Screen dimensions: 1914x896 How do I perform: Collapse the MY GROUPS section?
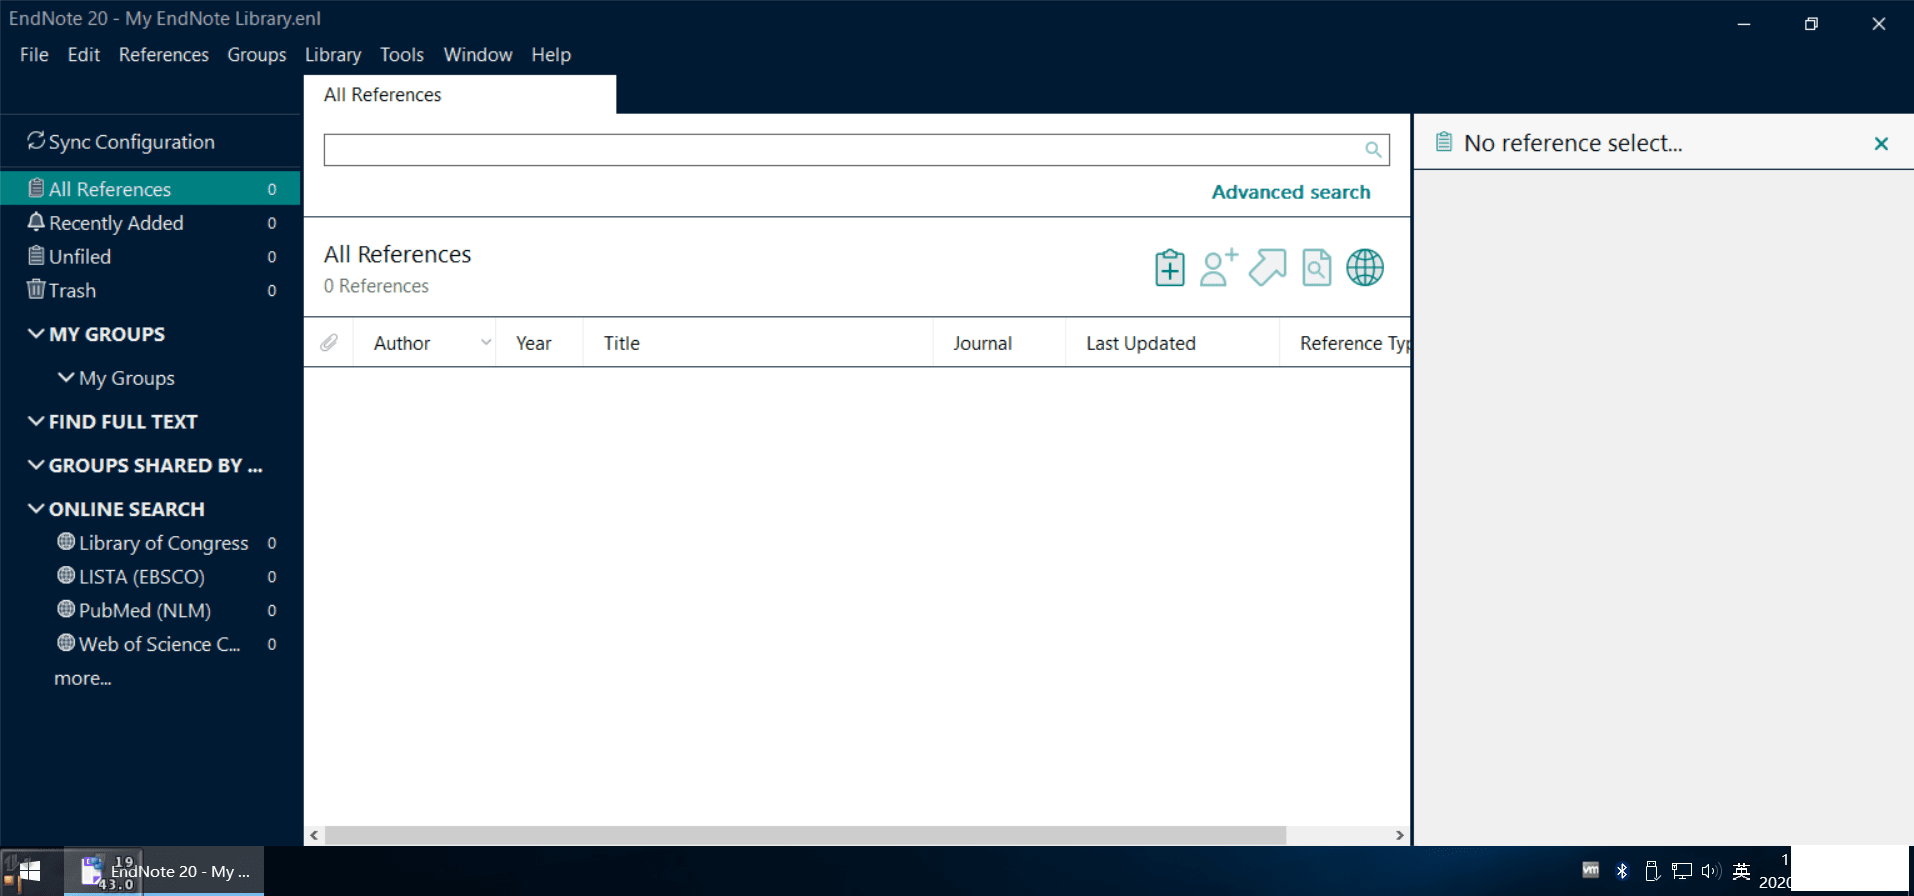(36, 334)
